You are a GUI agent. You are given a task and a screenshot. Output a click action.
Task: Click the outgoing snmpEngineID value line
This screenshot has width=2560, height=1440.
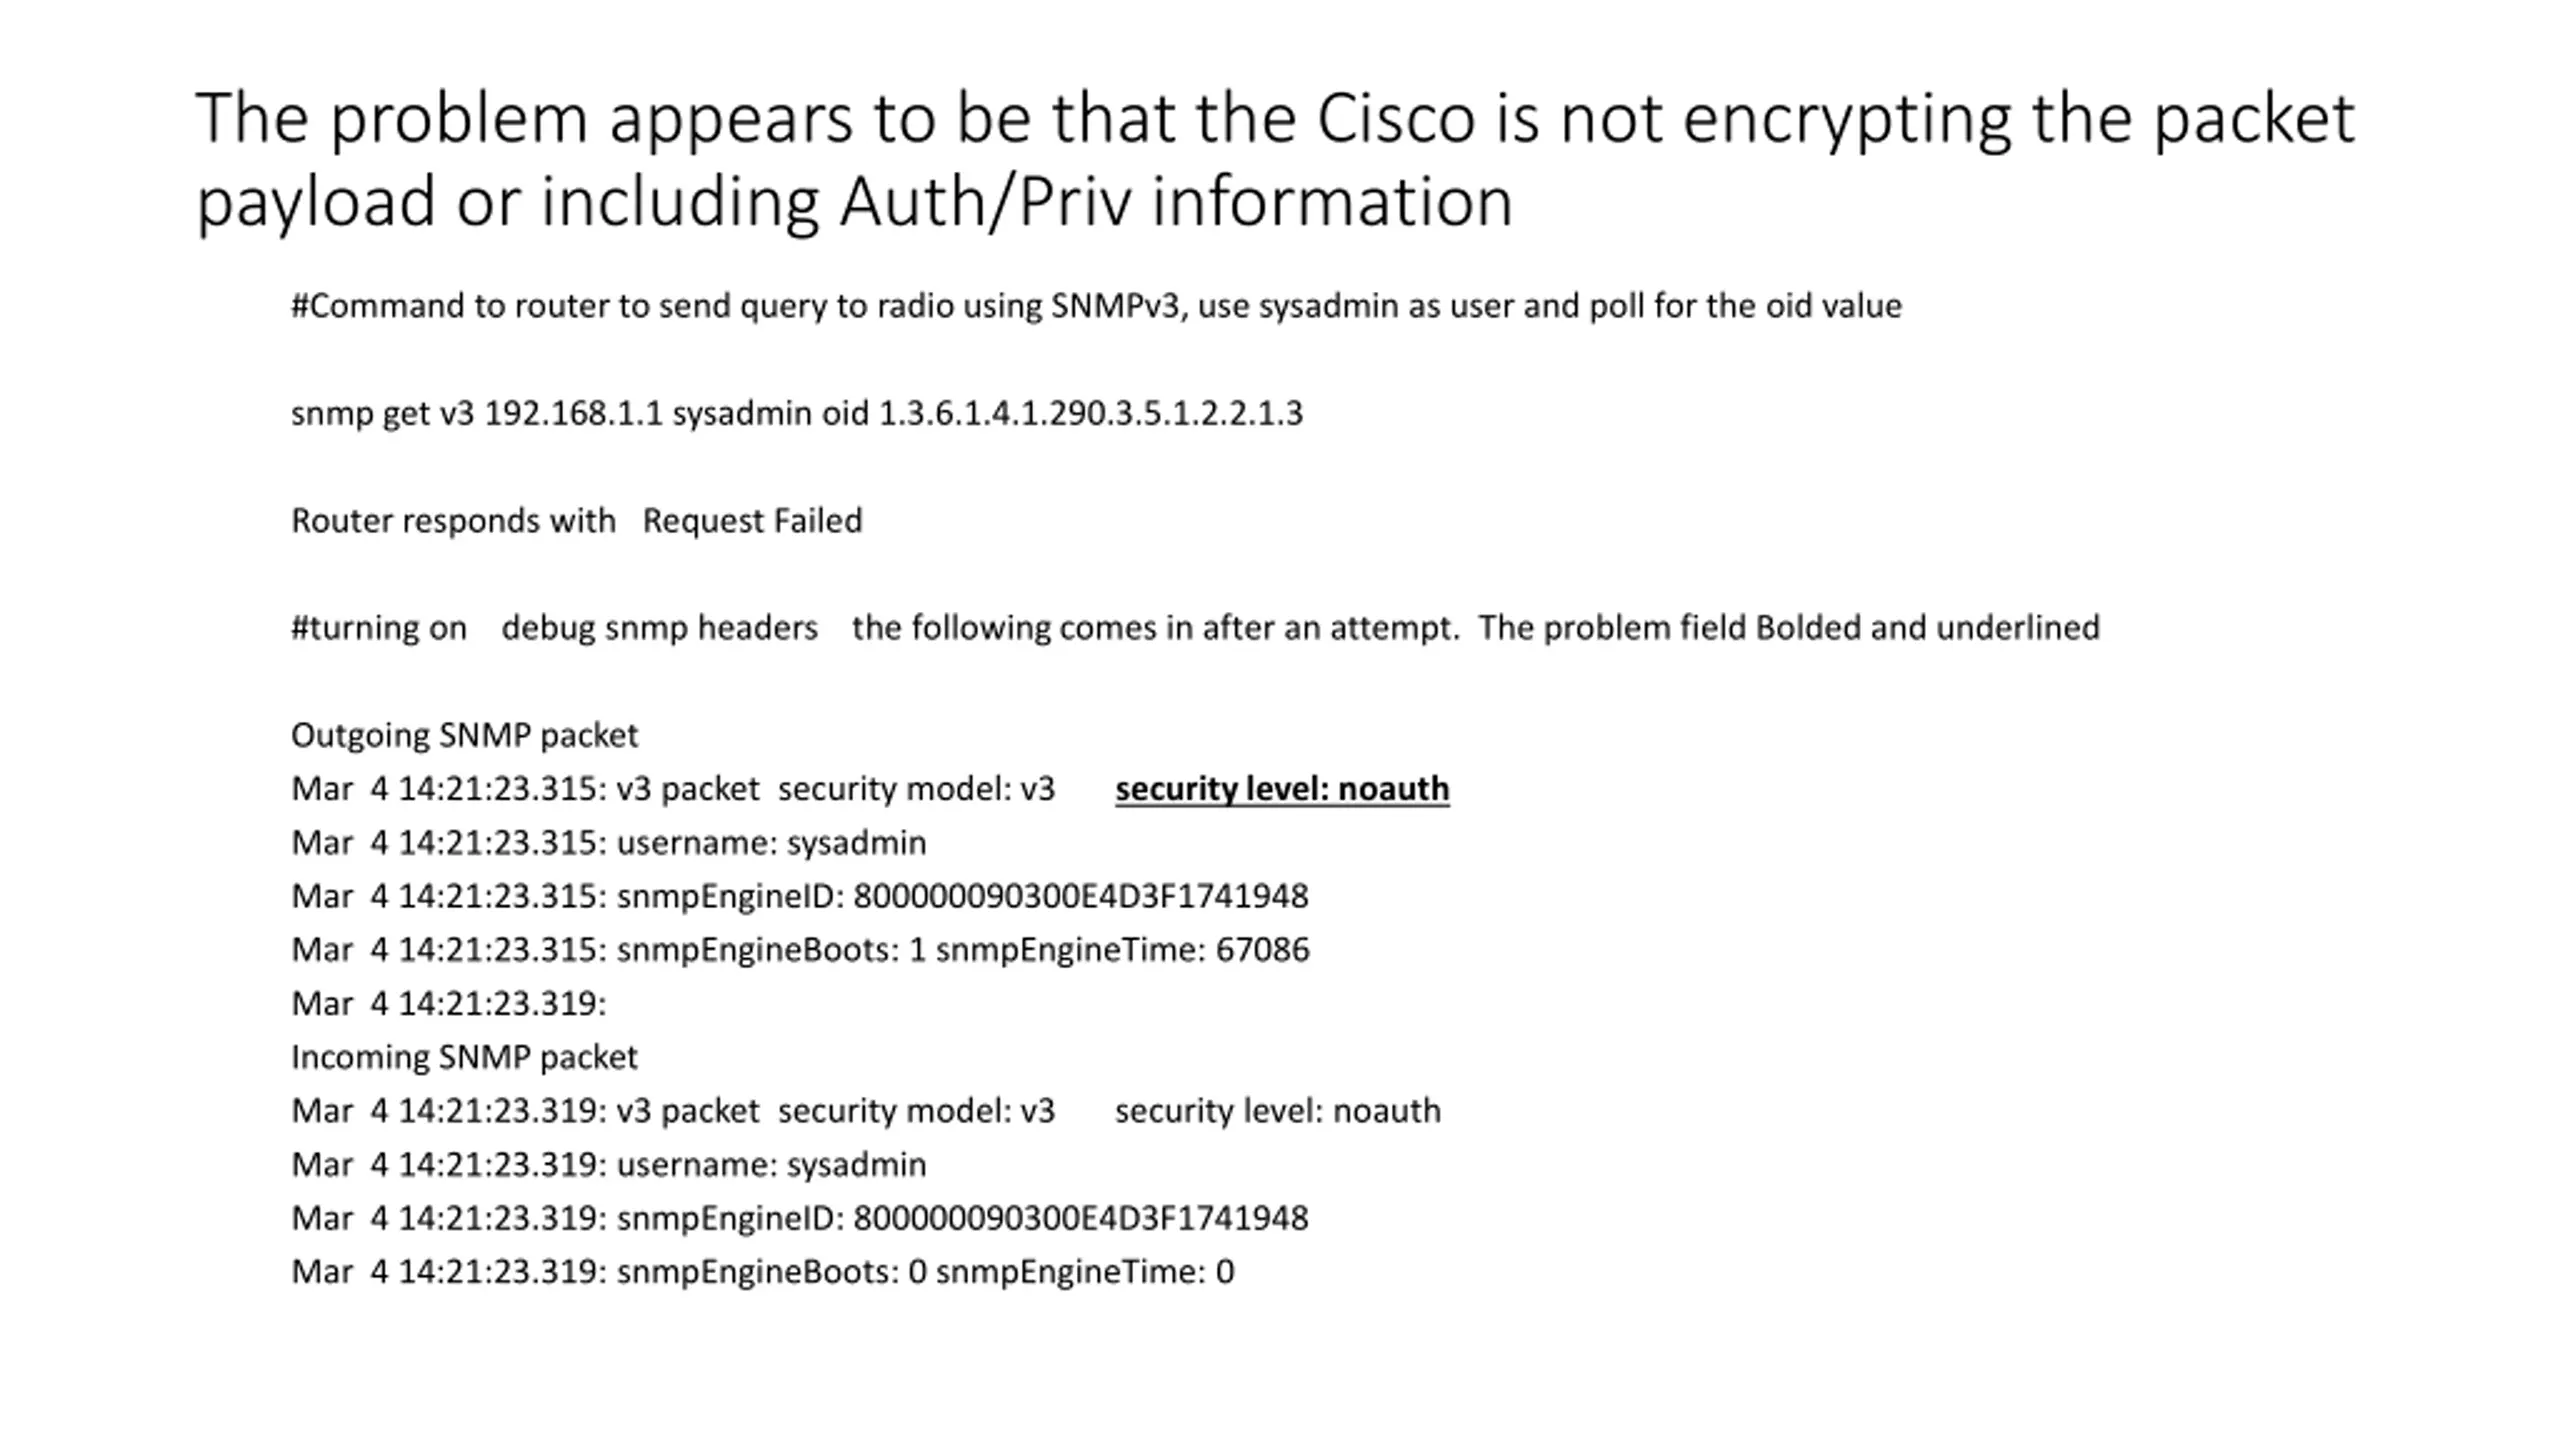799,896
